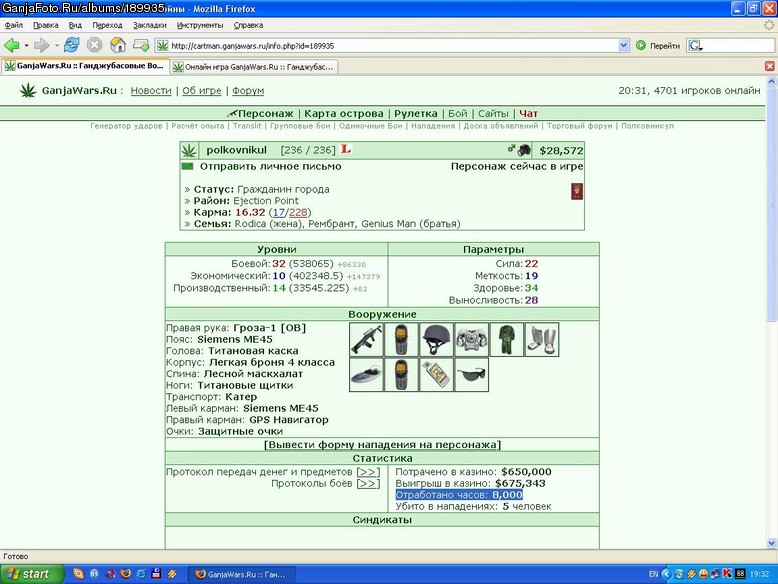778x584 pixels.
Task: Click the toolbar icon beside the Home button
Action: 141,46
